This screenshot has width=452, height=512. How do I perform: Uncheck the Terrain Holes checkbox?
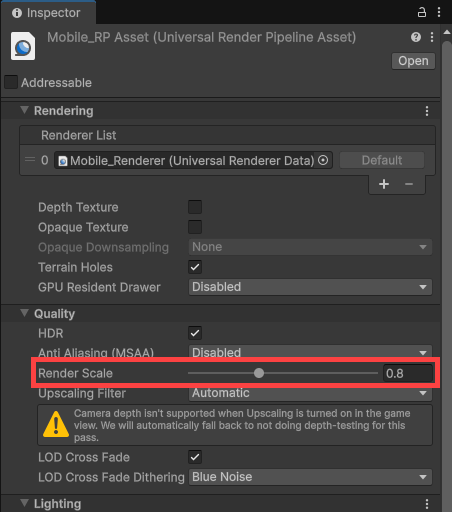tap(195, 267)
